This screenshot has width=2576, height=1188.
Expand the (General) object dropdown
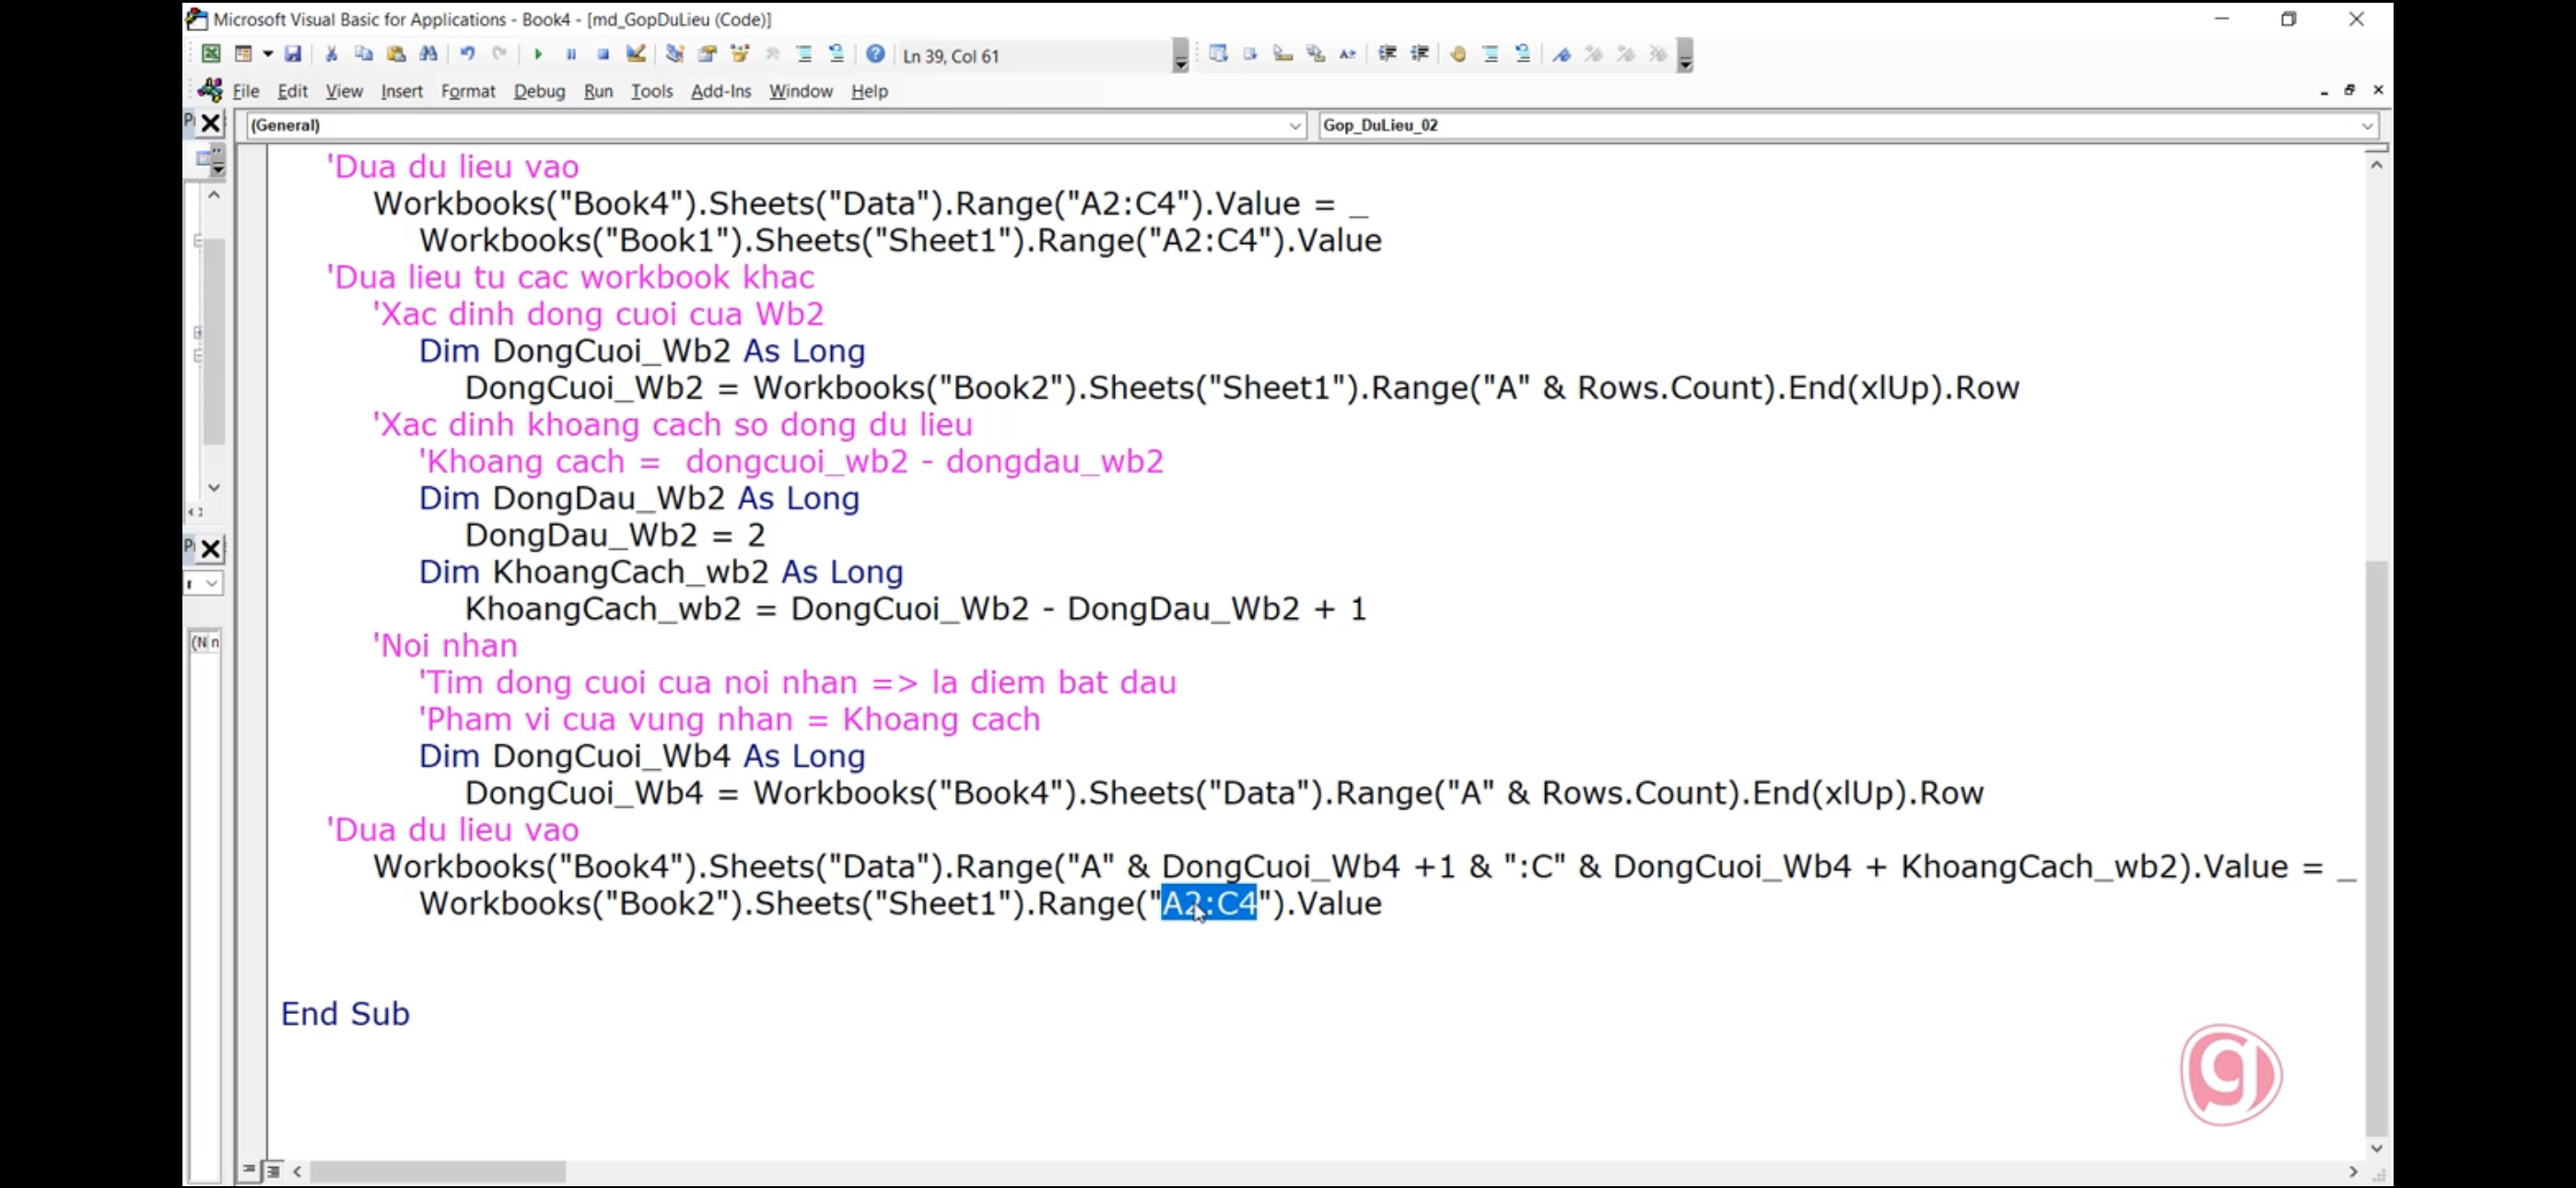click(1295, 126)
